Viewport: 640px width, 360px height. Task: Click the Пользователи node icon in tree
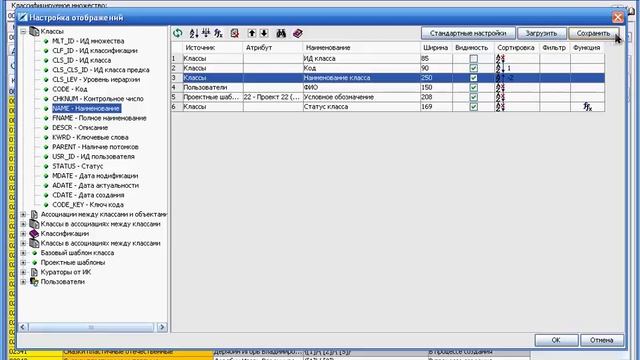click(35, 282)
